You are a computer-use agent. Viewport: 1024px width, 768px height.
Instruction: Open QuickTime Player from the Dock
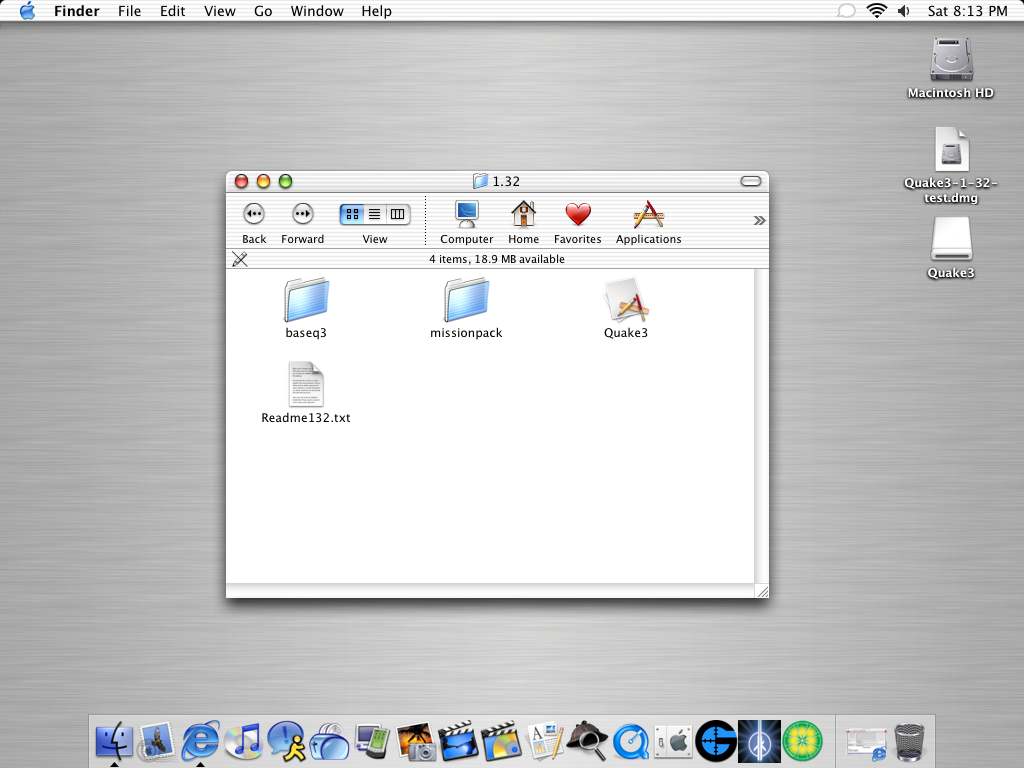pos(630,742)
